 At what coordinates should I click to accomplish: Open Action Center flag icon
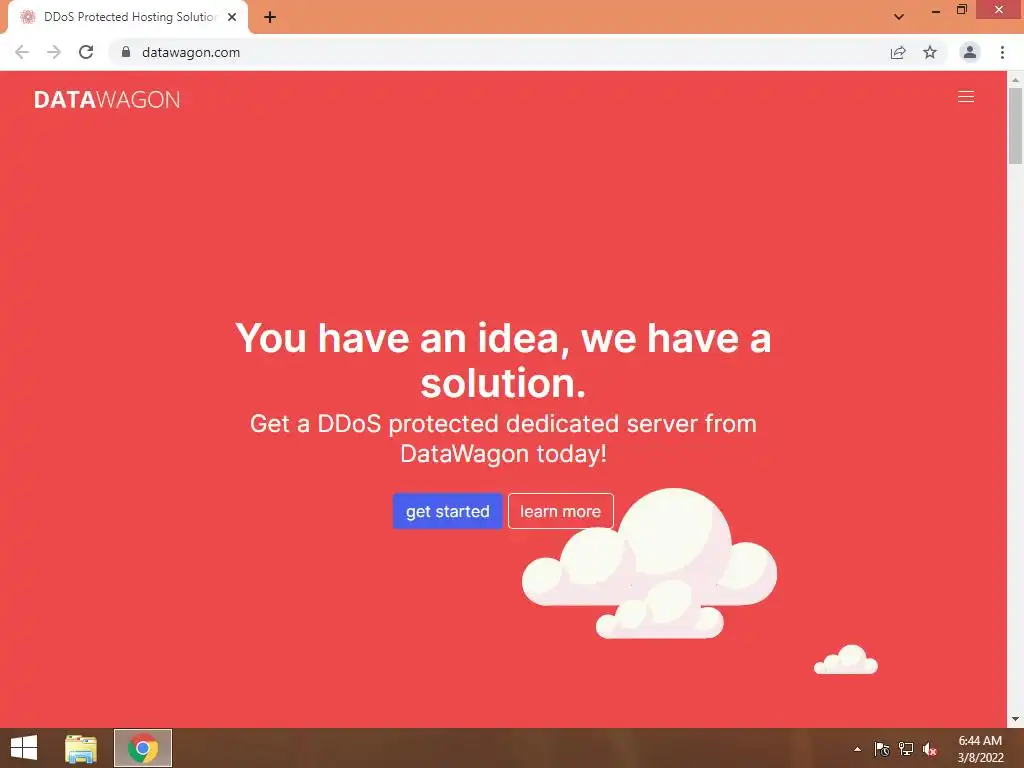tap(882, 749)
